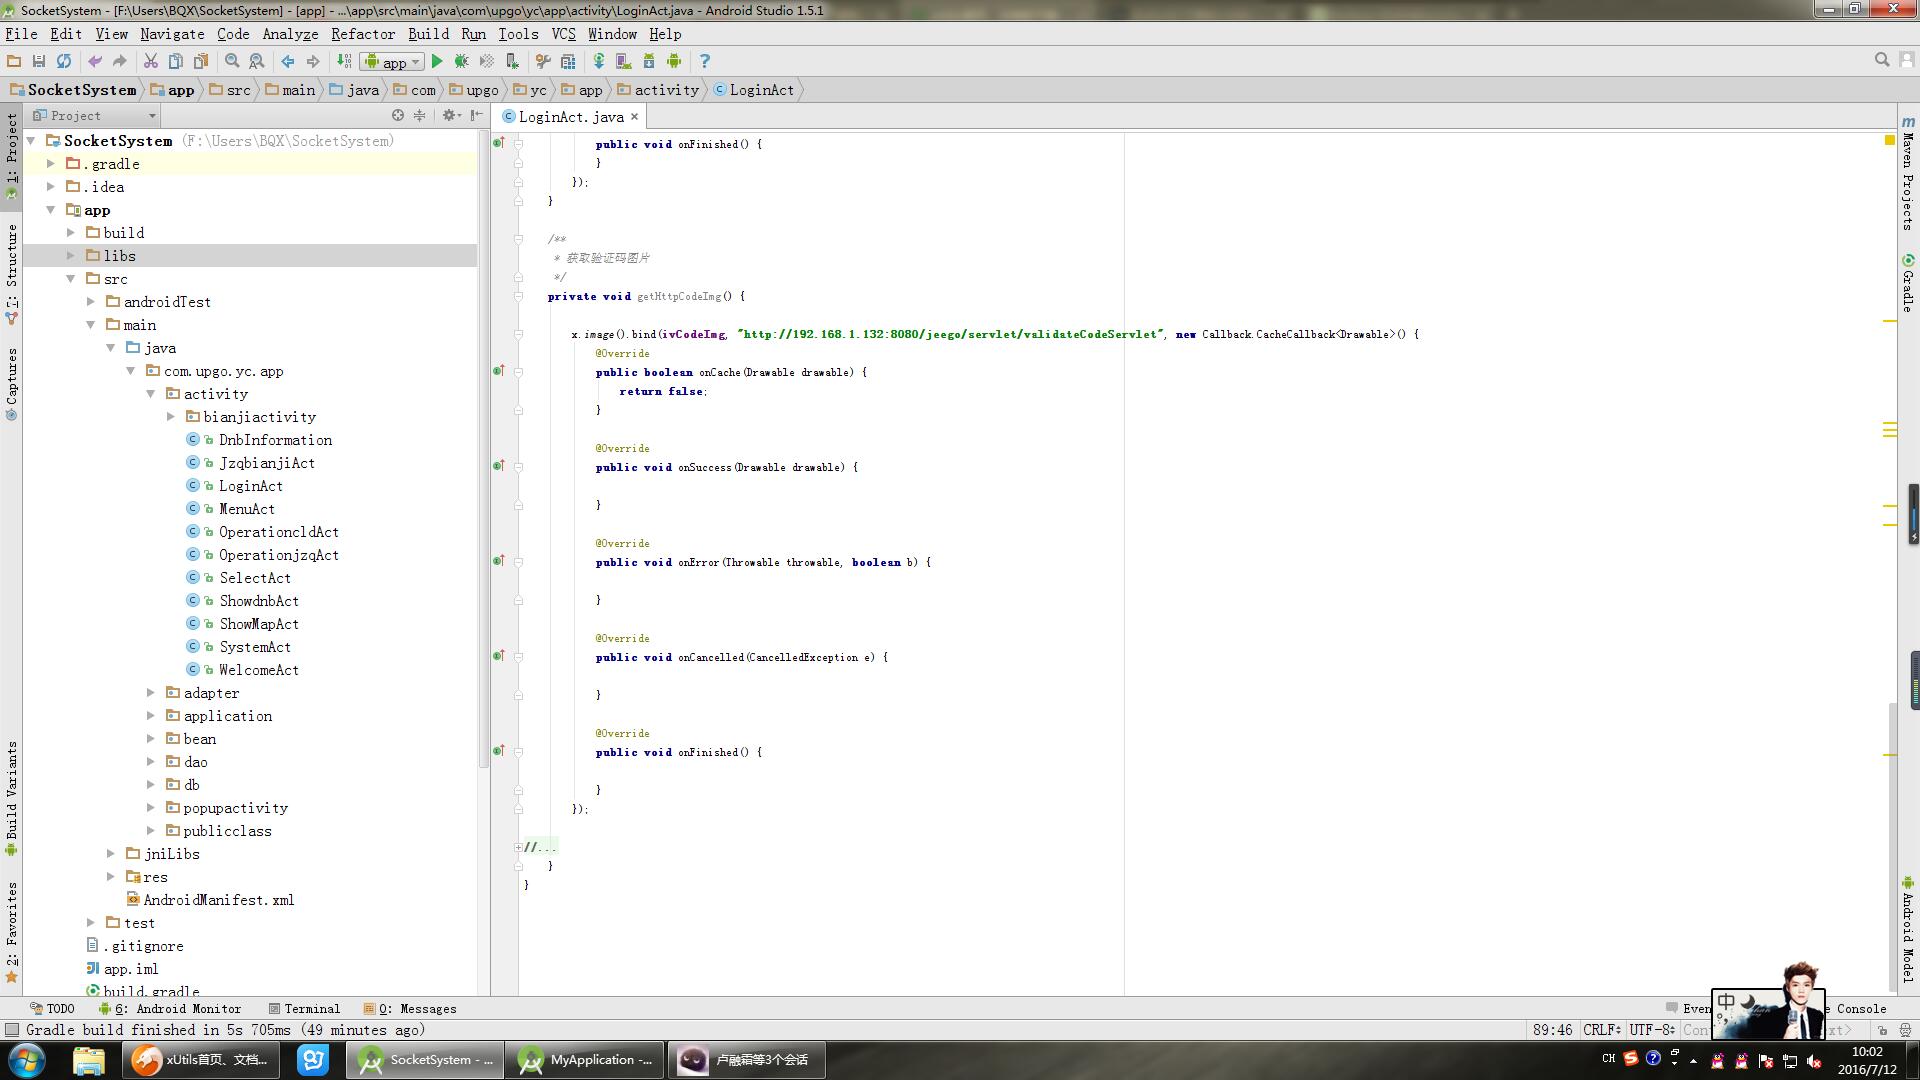Toggle the Build Variants tool window
This screenshot has height=1080, width=1920.
[x=12, y=798]
